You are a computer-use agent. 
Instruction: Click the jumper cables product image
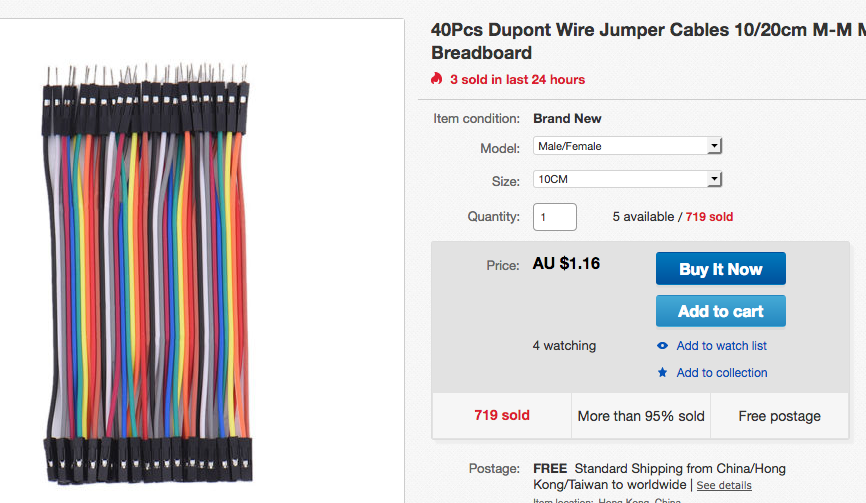(147, 274)
